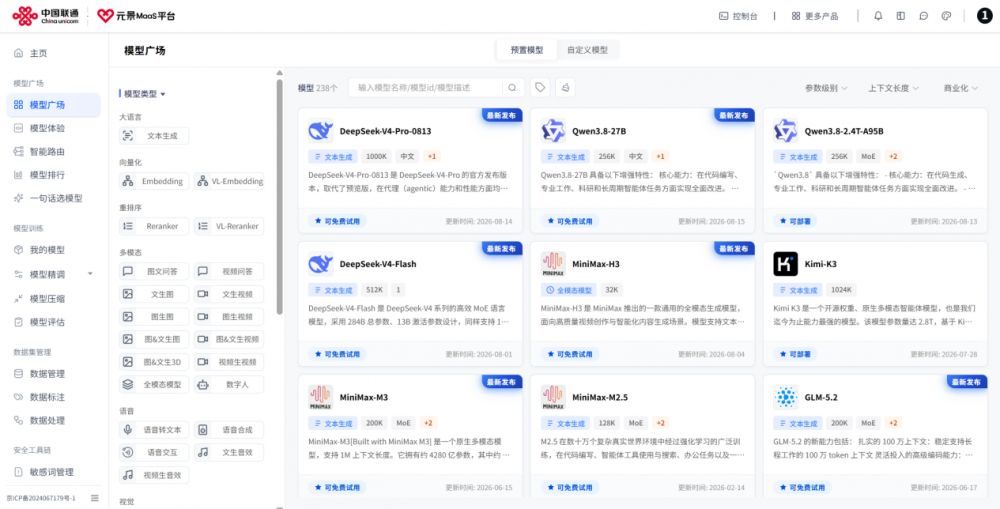Collapse the 模型类型 filter section

tap(145, 94)
